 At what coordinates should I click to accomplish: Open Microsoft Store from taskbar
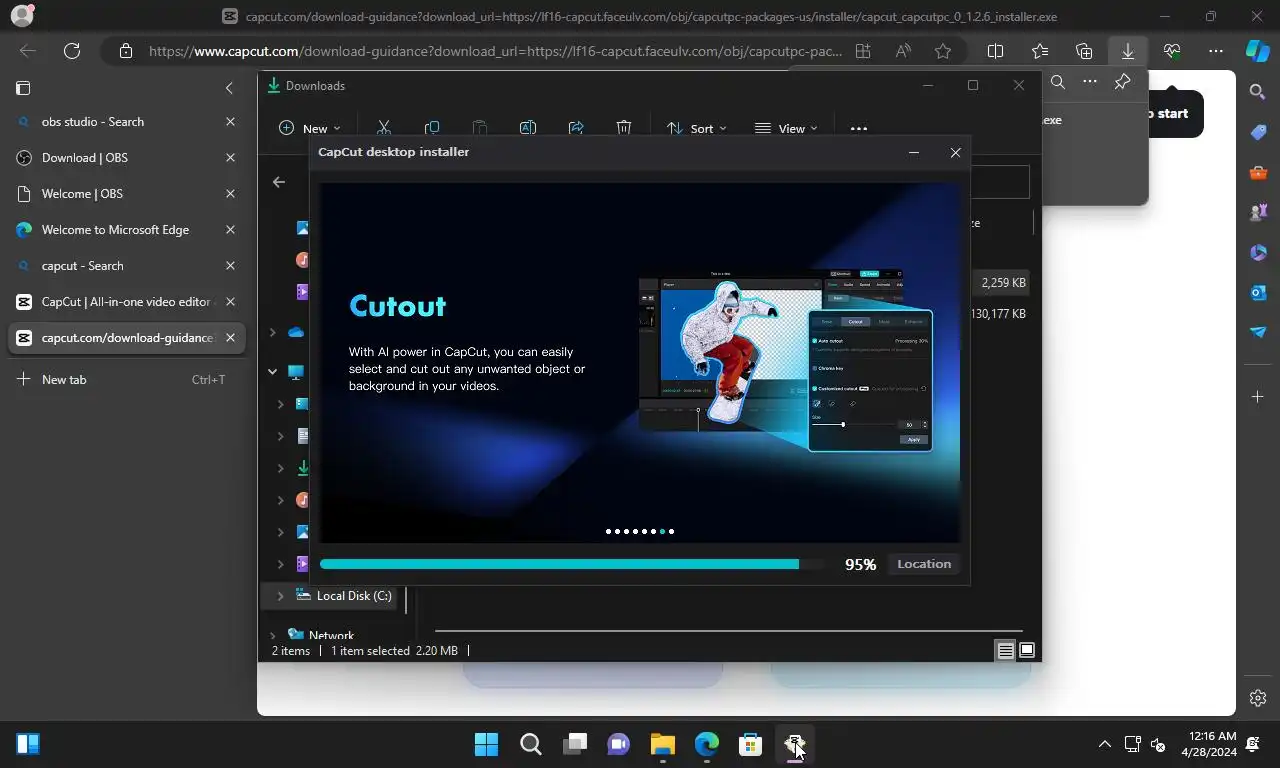[751, 744]
